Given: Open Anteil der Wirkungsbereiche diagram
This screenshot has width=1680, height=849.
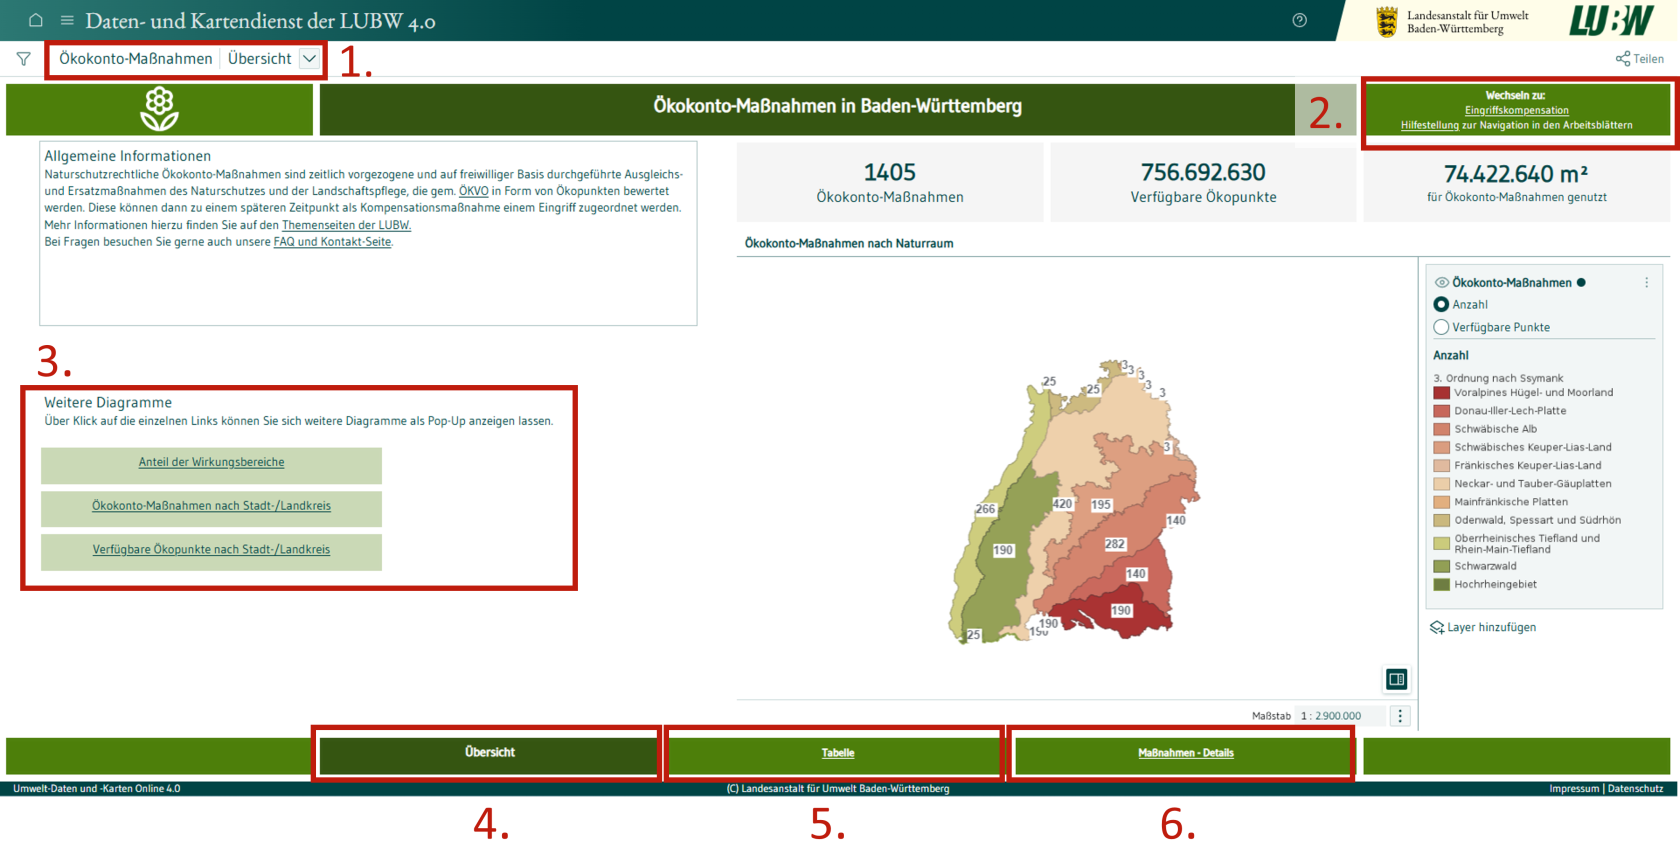Looking at the screenshot, I should (211, 462).
